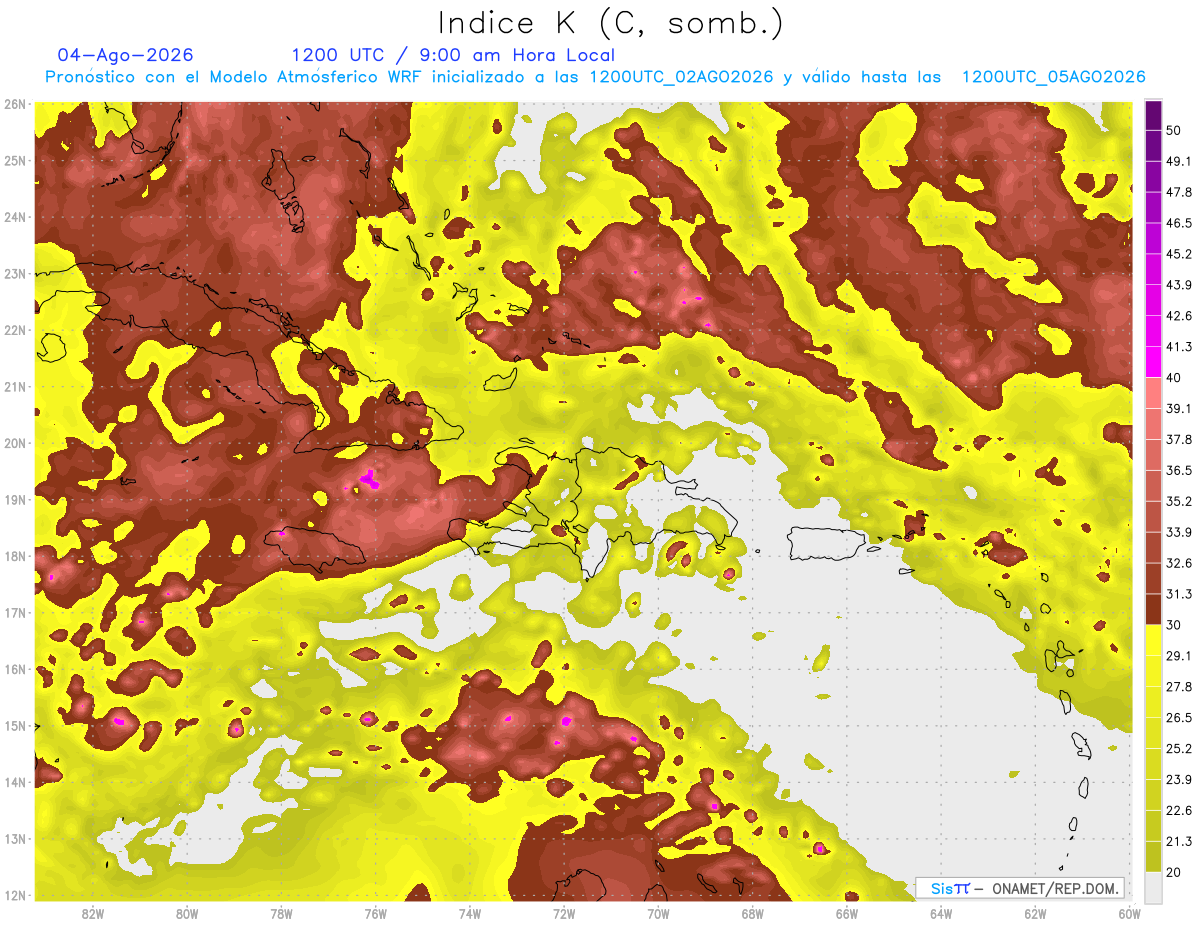1200x927 pixels.
Task: Click the colorbar value "43.9"
Action: [1179, 284]
